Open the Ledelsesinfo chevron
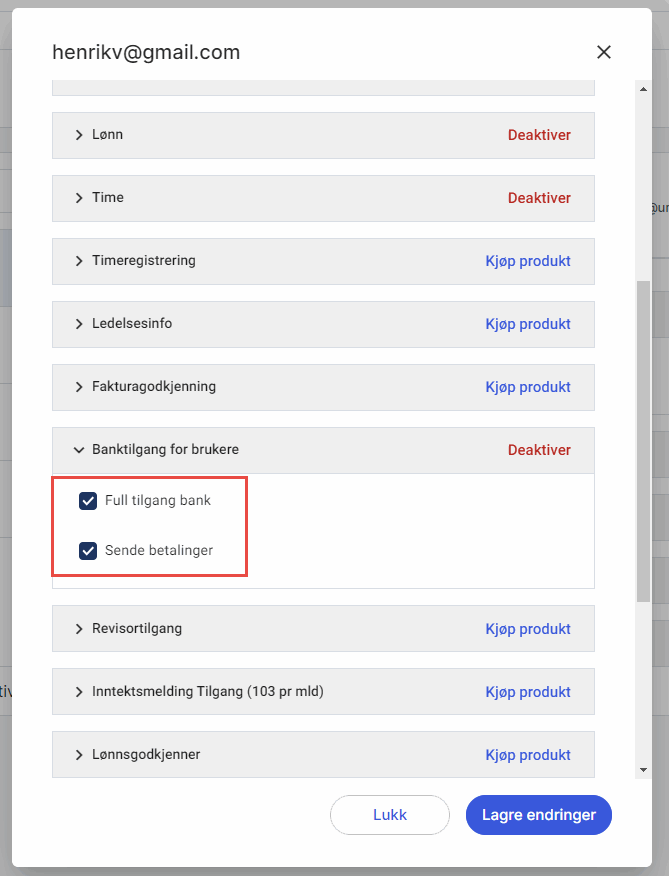The width and height of the screenshot is (669, 876). (79, 324)
